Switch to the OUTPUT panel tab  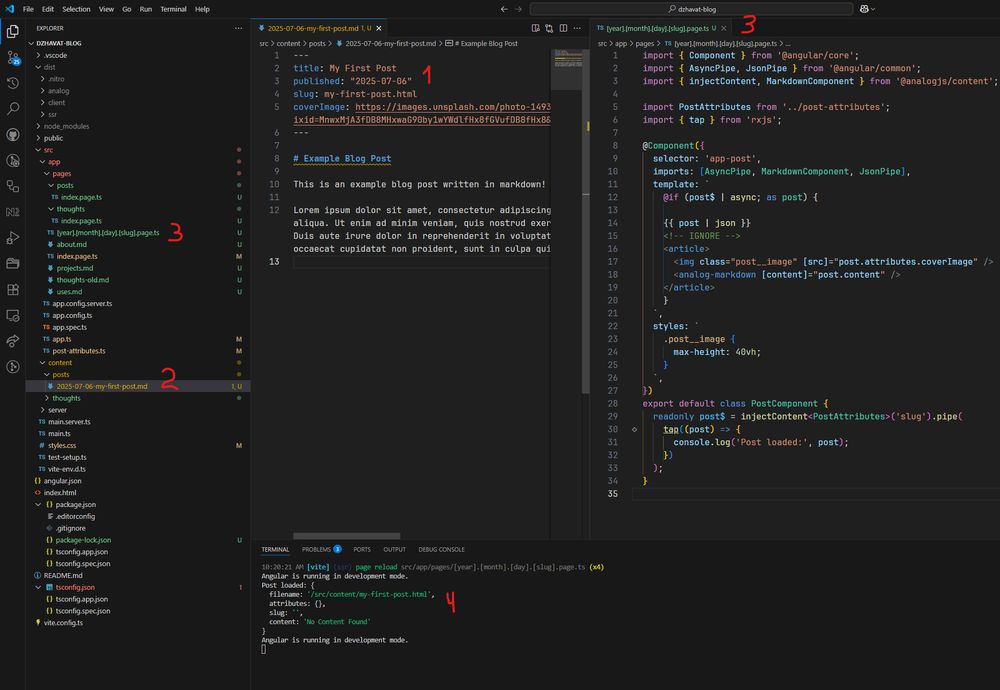(394, 549)
